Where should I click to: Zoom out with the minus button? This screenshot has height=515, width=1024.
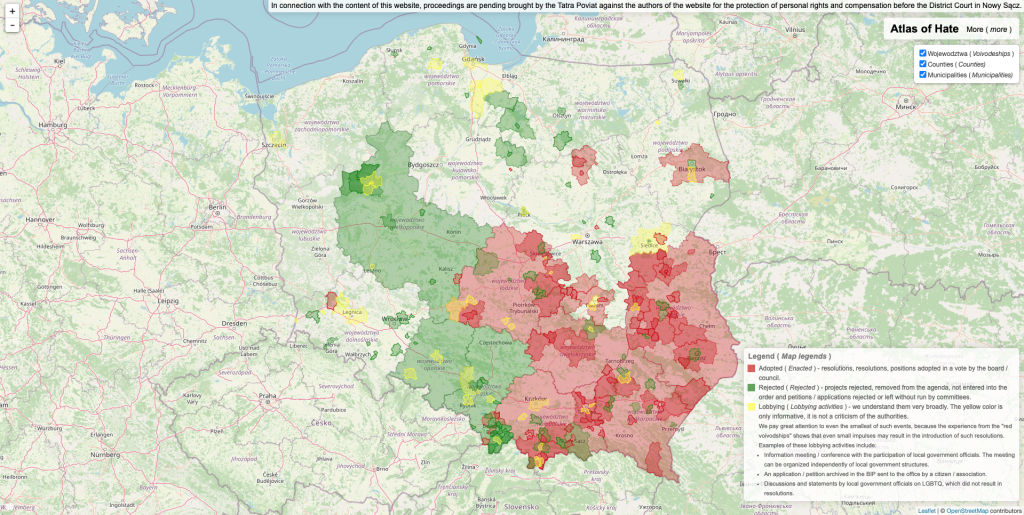tap(12, 25)
